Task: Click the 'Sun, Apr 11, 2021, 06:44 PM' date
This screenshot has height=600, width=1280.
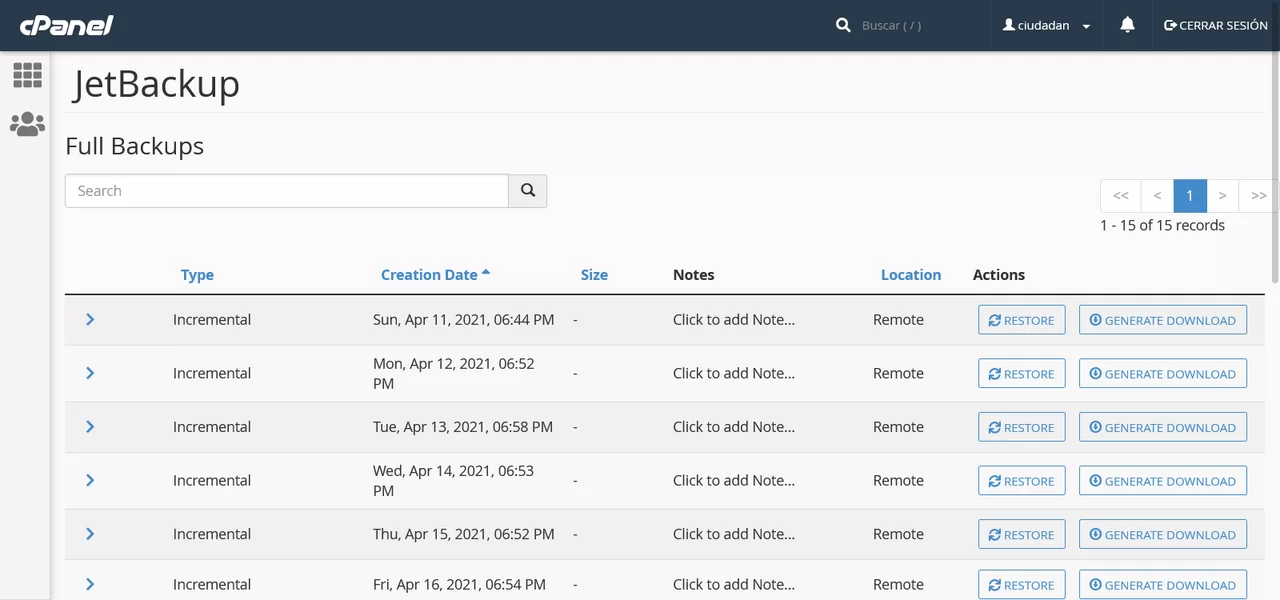Action: [x=463, y=320]
